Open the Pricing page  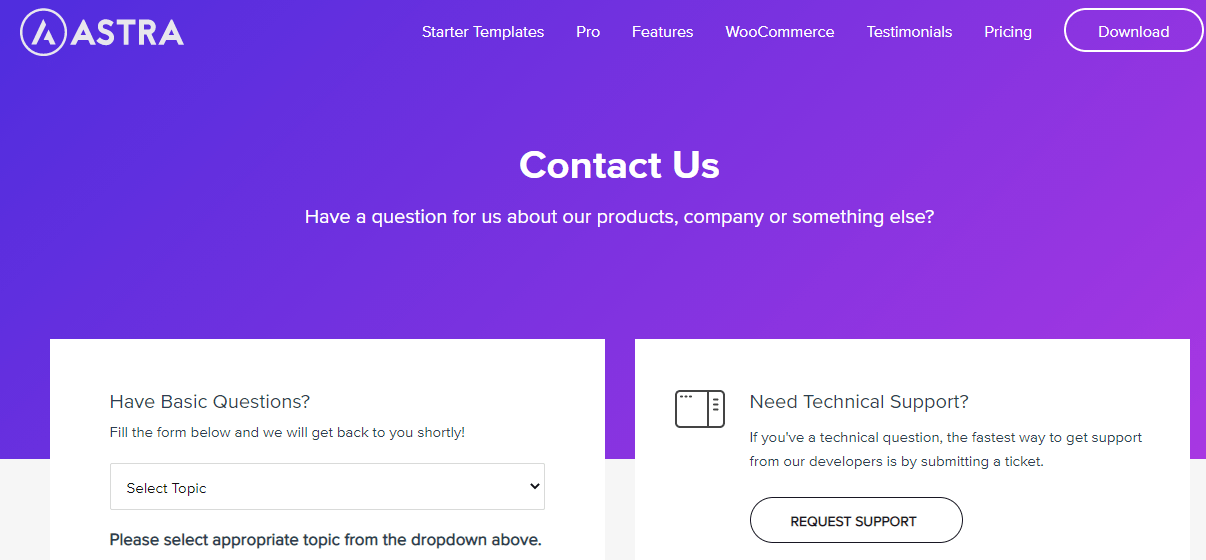tap(1007, 32)
